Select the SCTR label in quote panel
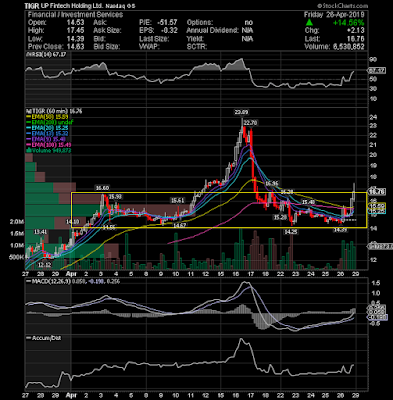This screenshot has height=400, width=393. click(197, 46)
